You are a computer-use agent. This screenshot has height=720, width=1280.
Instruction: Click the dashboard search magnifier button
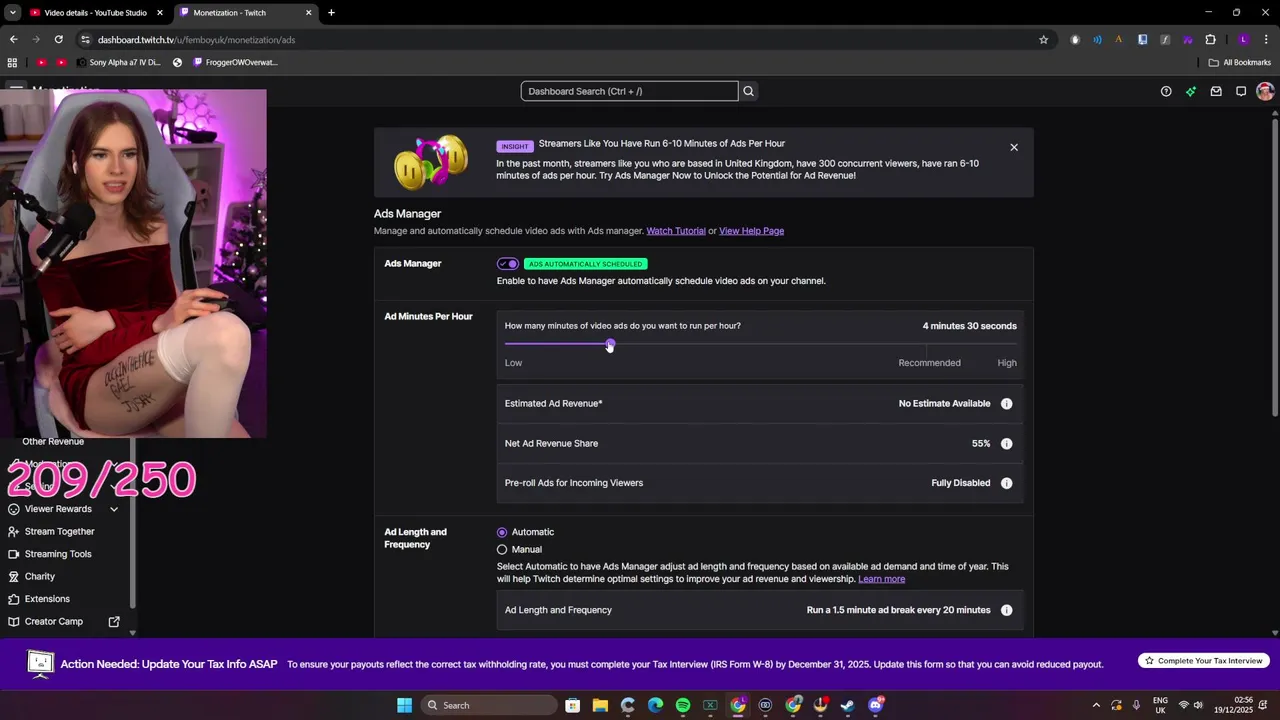(x=748, y=91)
